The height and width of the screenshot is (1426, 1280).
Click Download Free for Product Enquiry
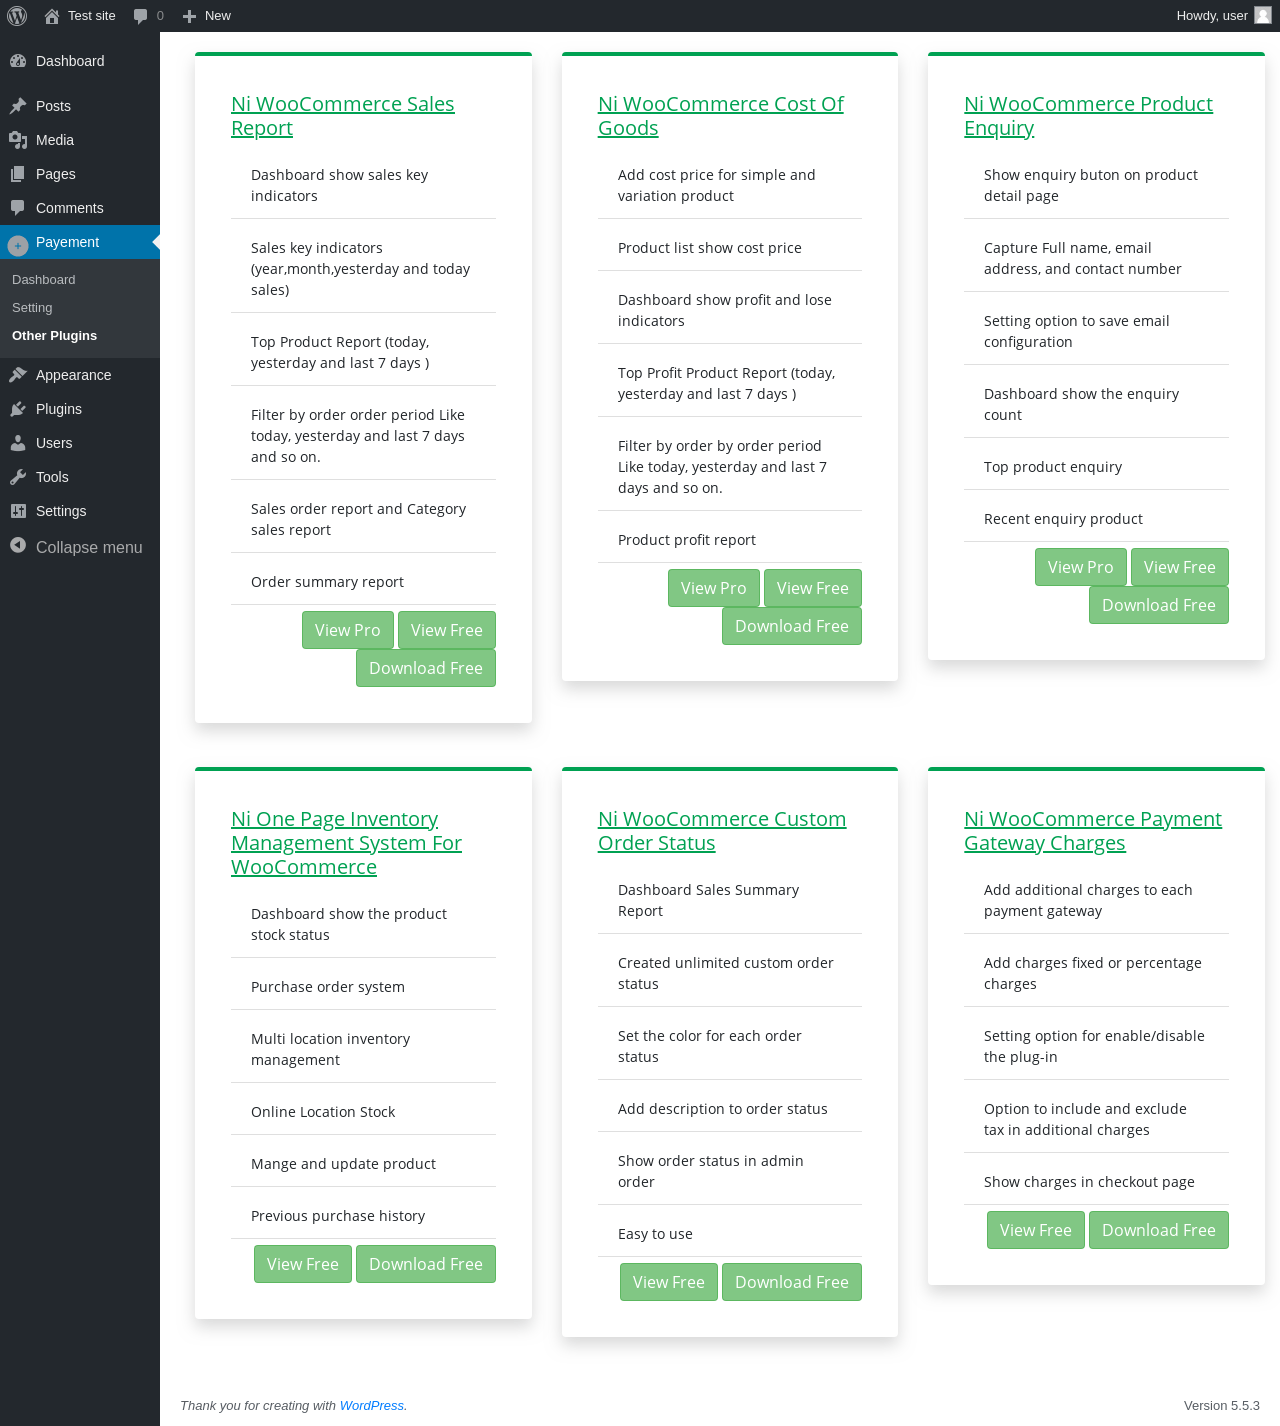coord(1159,605)
